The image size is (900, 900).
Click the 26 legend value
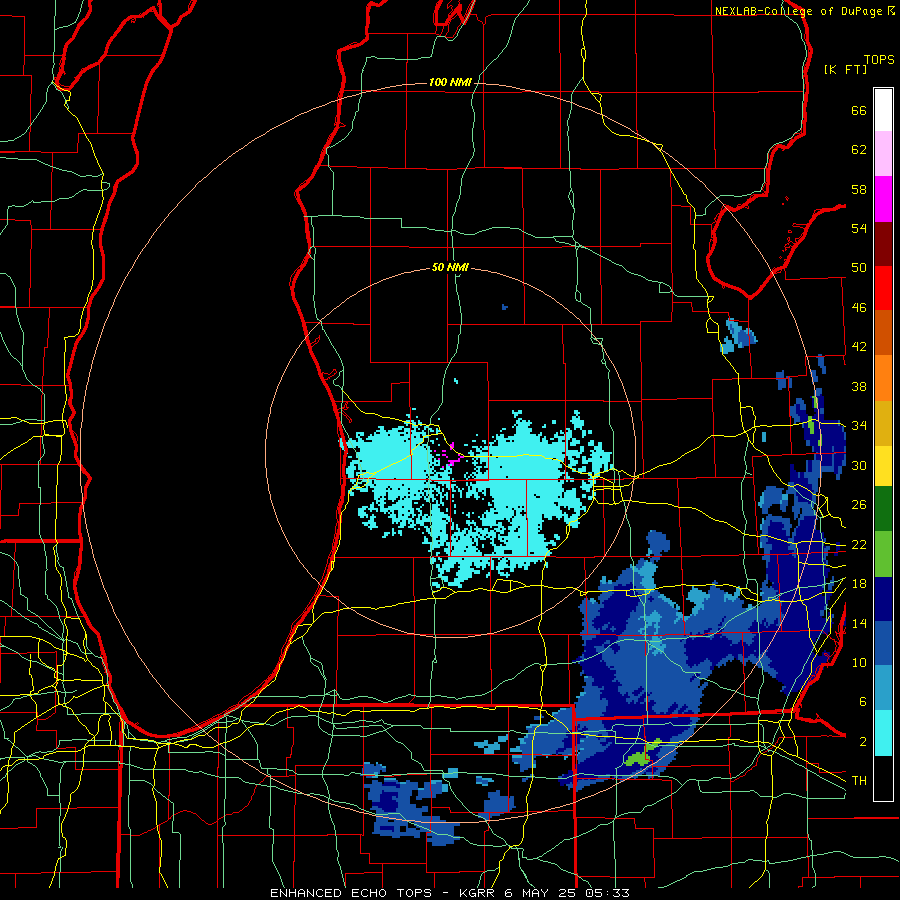pyautogui.click(x=859, y=505)
